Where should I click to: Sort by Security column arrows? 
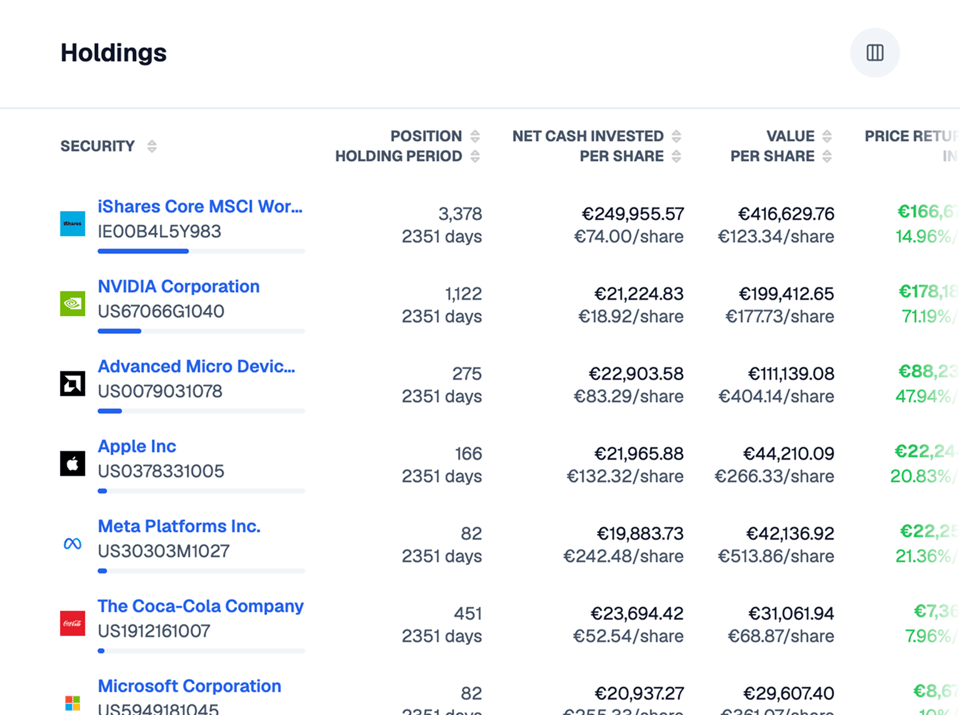[x=152, y=146]
